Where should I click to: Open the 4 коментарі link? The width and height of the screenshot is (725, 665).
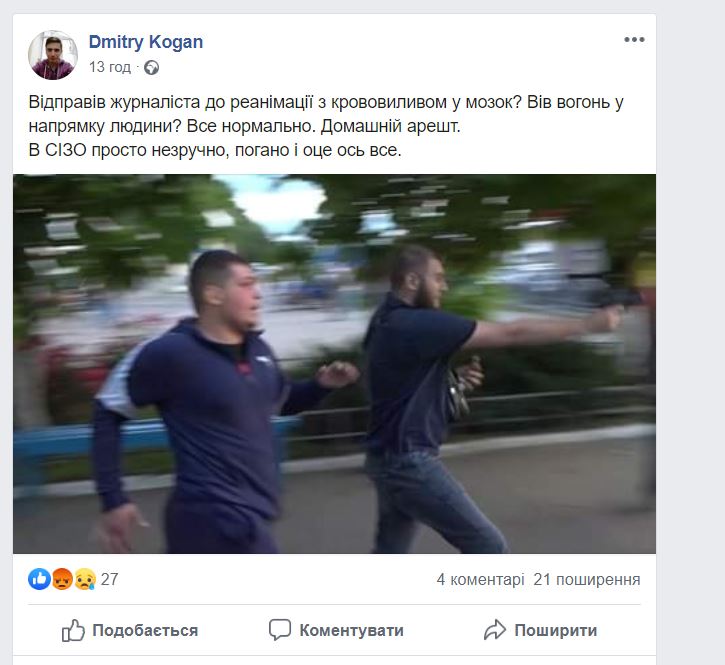click(x=480, y=579)
